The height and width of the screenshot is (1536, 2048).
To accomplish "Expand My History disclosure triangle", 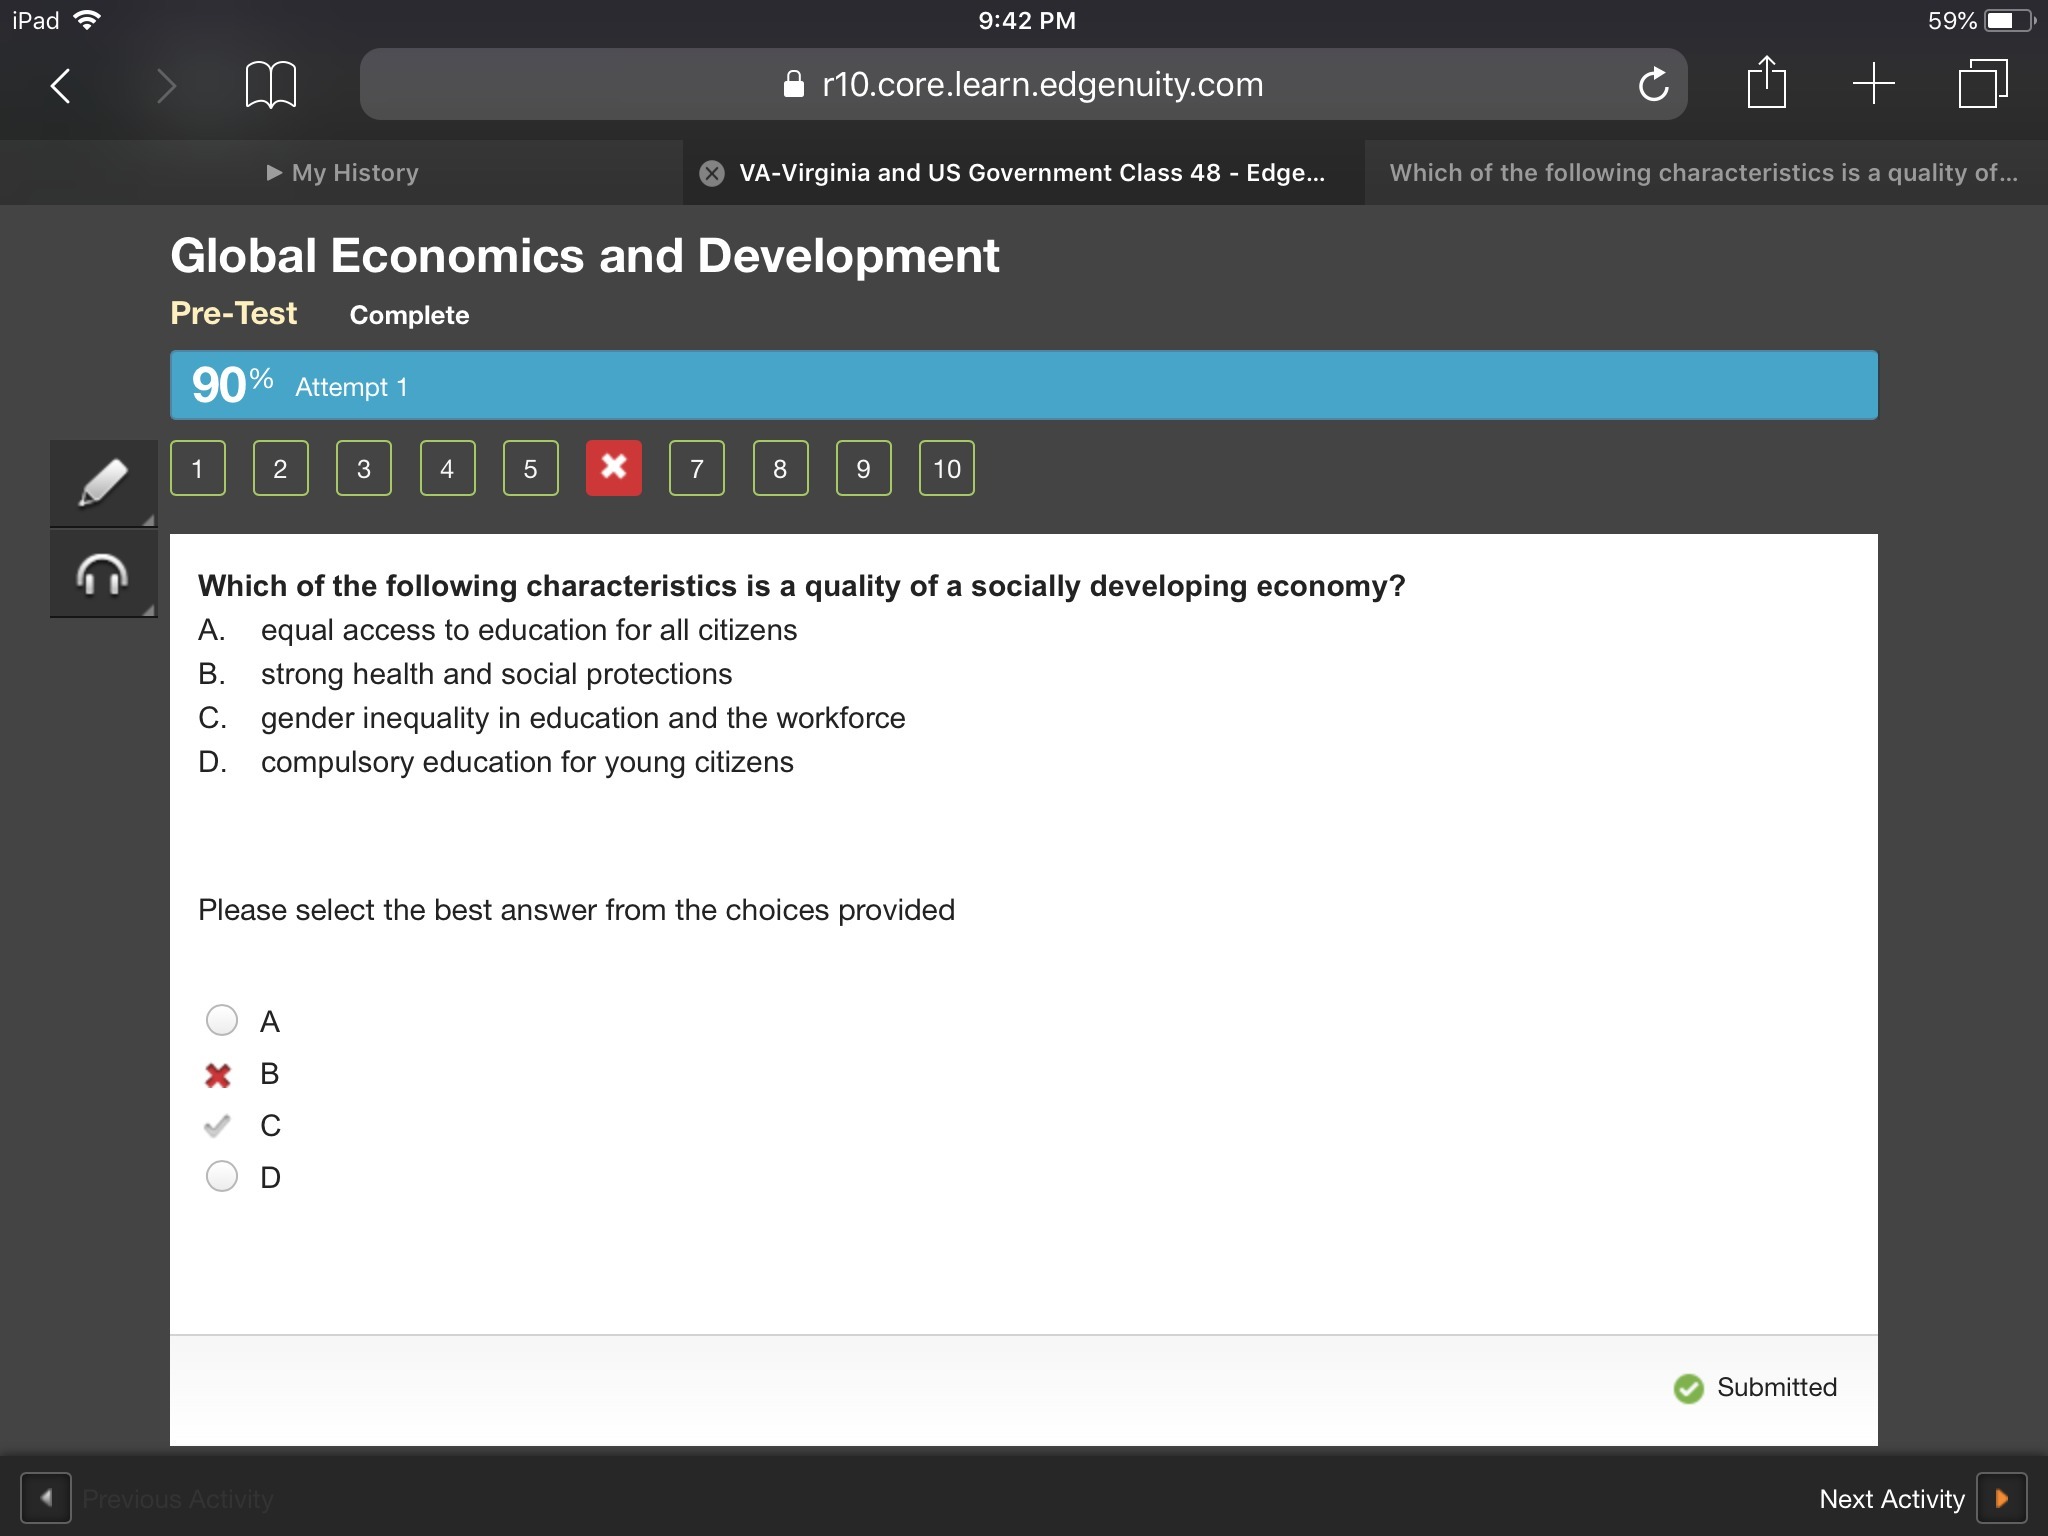I will coord(274,173).
